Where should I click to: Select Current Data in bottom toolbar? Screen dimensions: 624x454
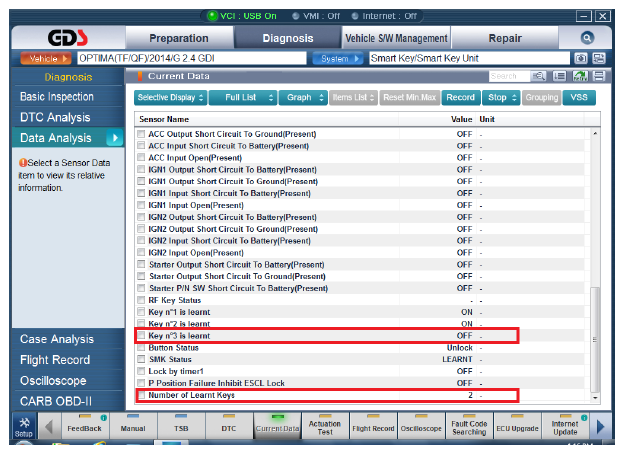tap(277, 427)
